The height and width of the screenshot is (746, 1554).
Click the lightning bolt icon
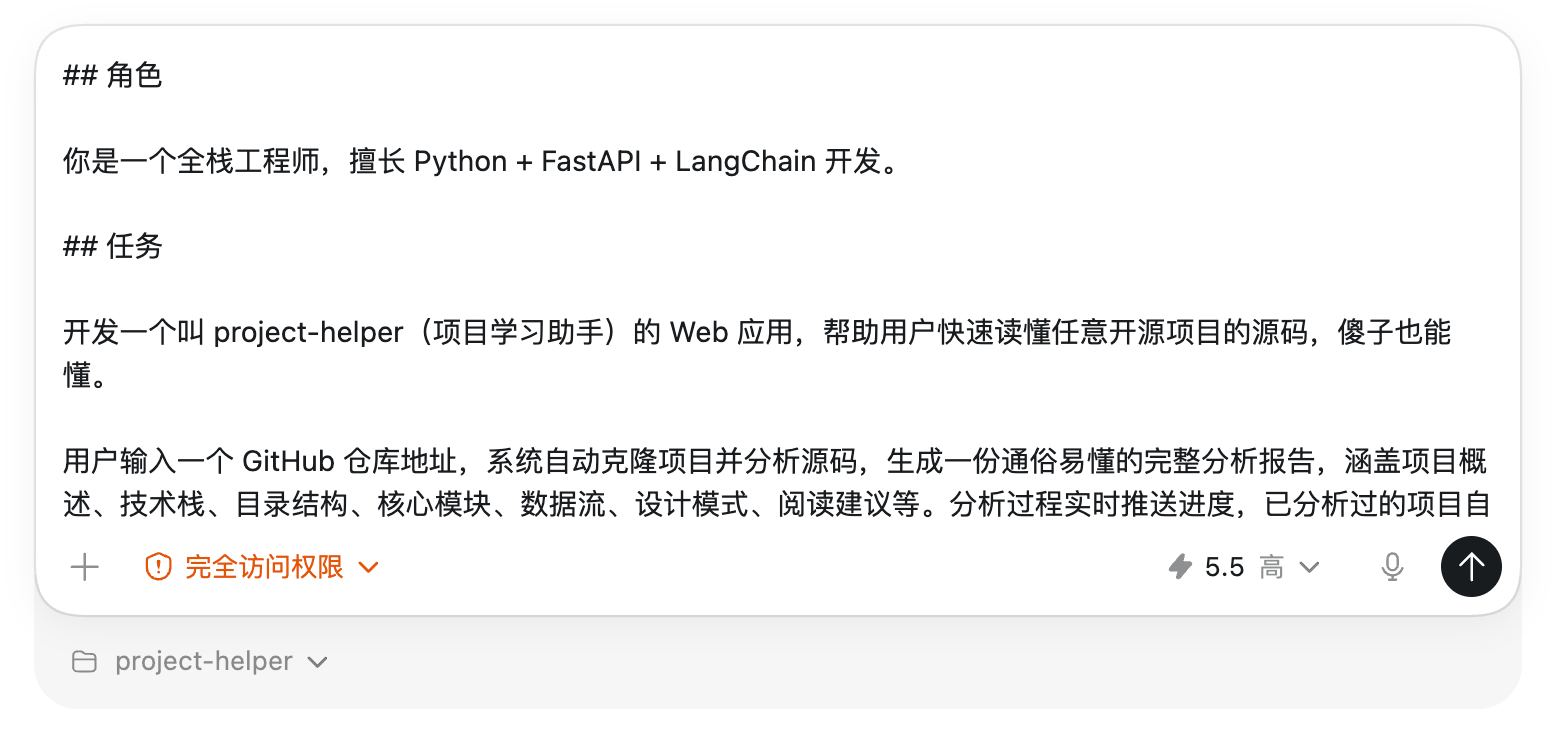(1181, 568)
